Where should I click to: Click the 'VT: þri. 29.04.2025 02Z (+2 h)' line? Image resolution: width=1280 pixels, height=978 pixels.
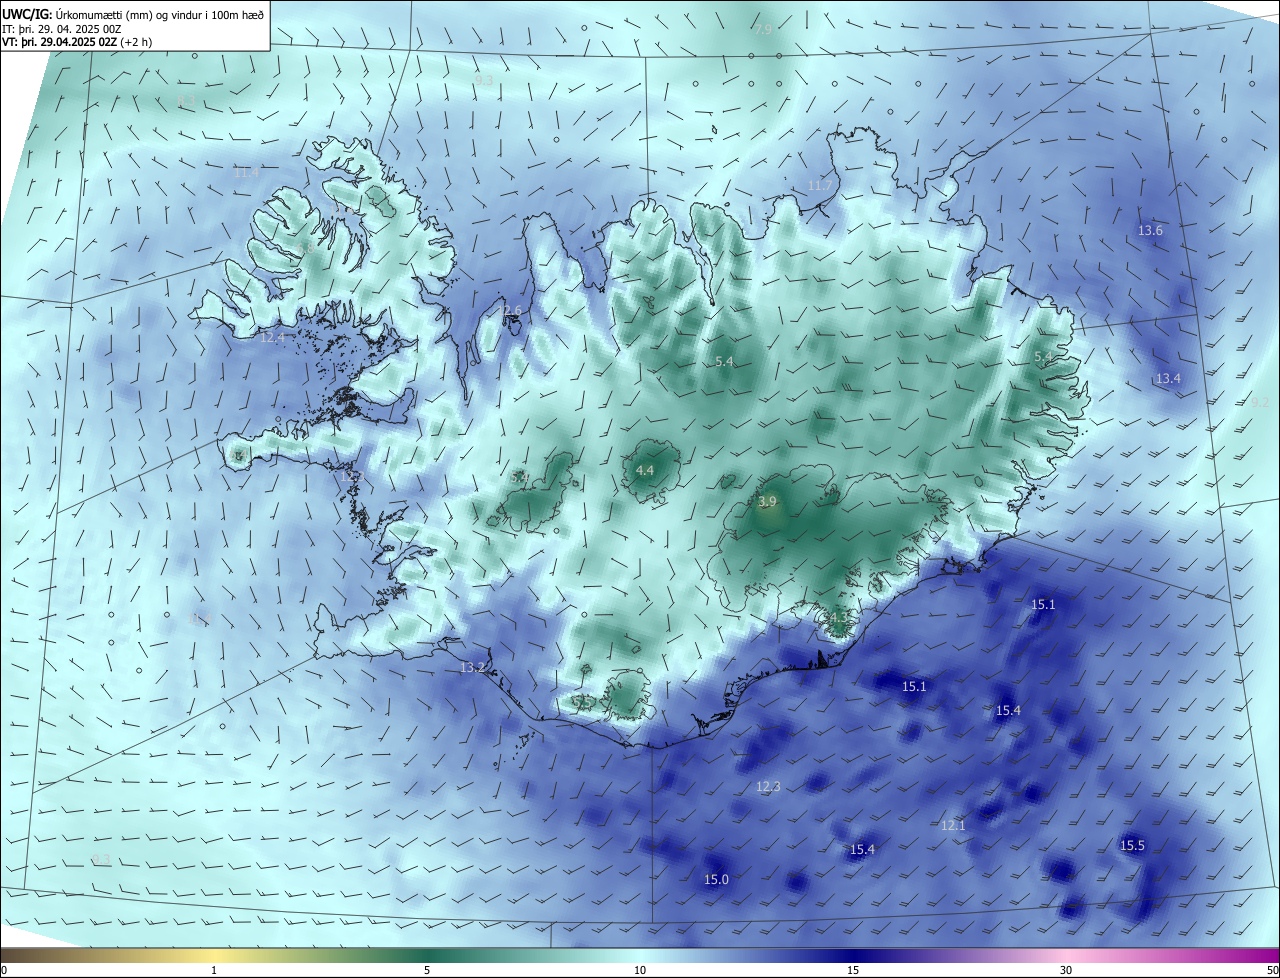click(75, 42)
